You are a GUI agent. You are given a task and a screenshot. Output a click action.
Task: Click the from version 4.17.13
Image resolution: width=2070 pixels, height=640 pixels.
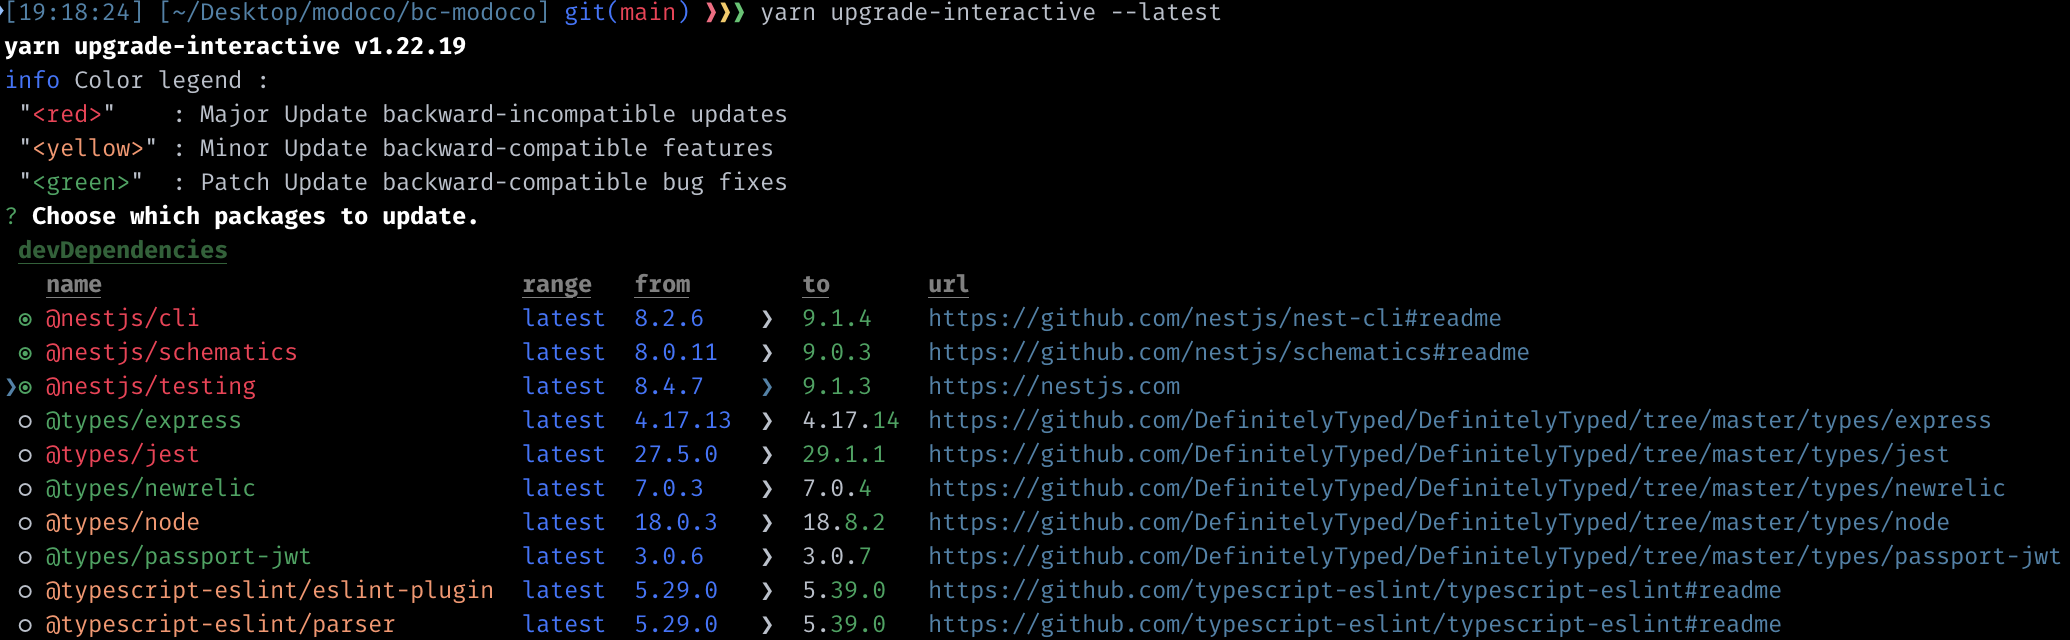click(682, 420)
